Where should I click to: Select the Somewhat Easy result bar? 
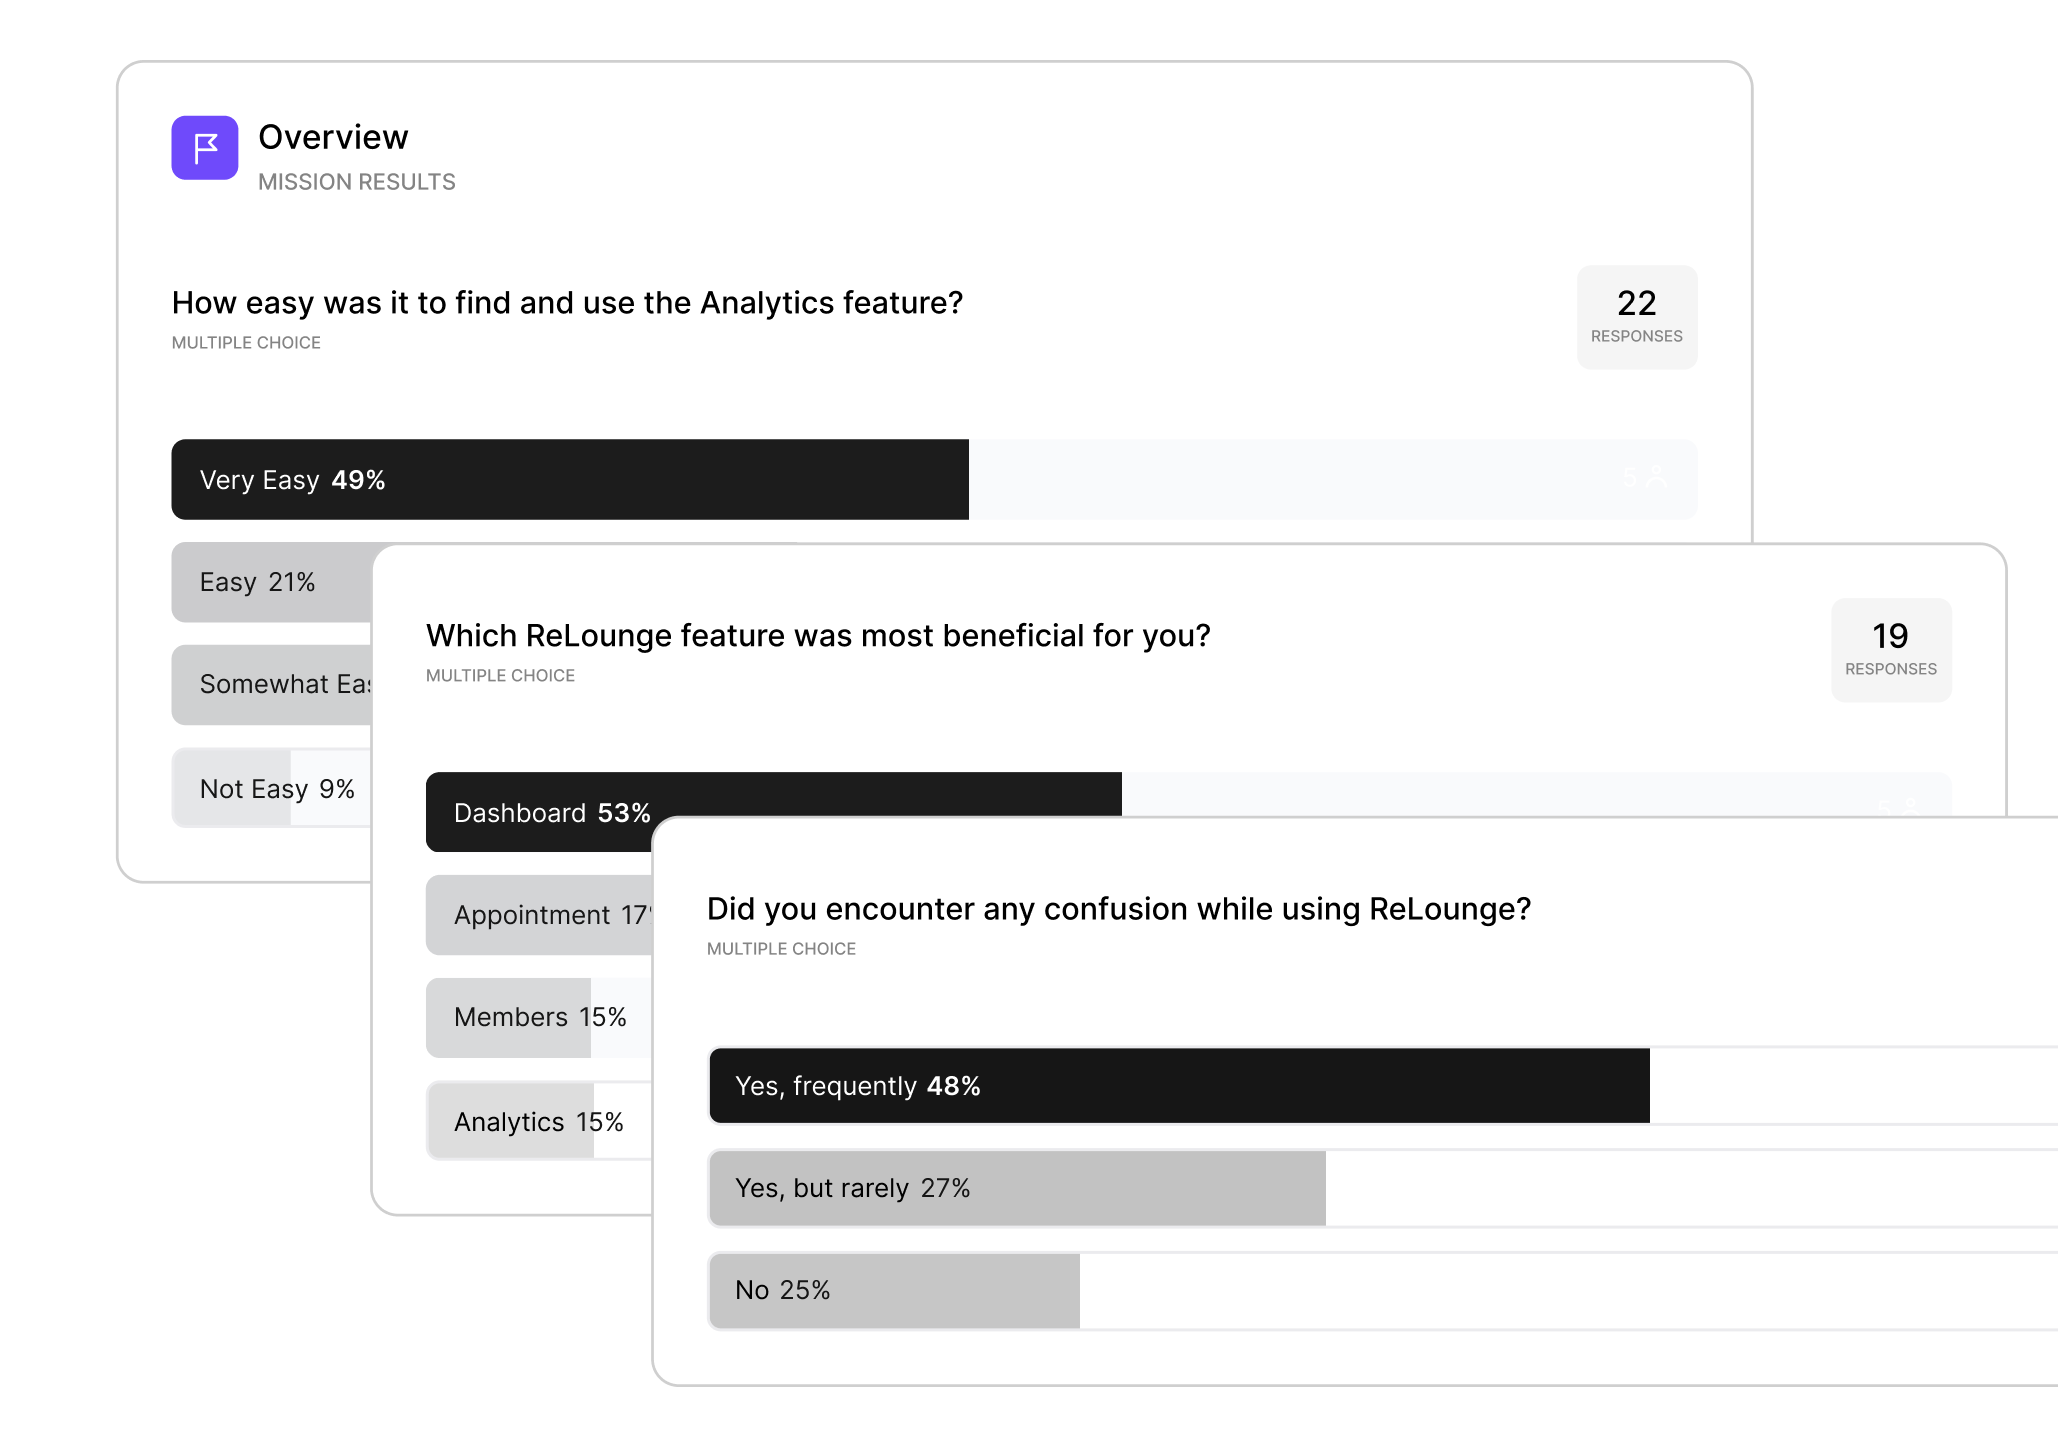click(x=272, y=684)
